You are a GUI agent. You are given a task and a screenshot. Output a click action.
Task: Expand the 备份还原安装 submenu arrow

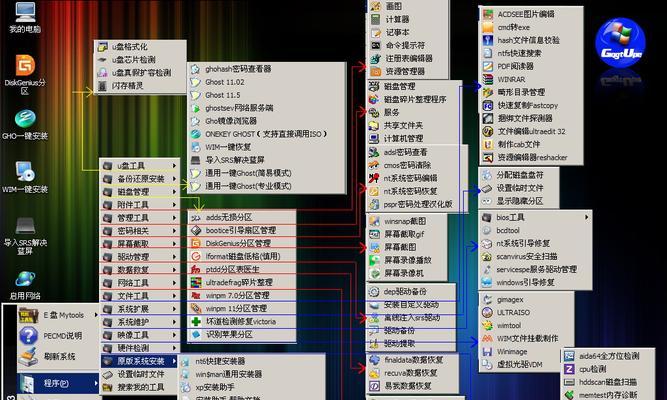coord(174,179)
